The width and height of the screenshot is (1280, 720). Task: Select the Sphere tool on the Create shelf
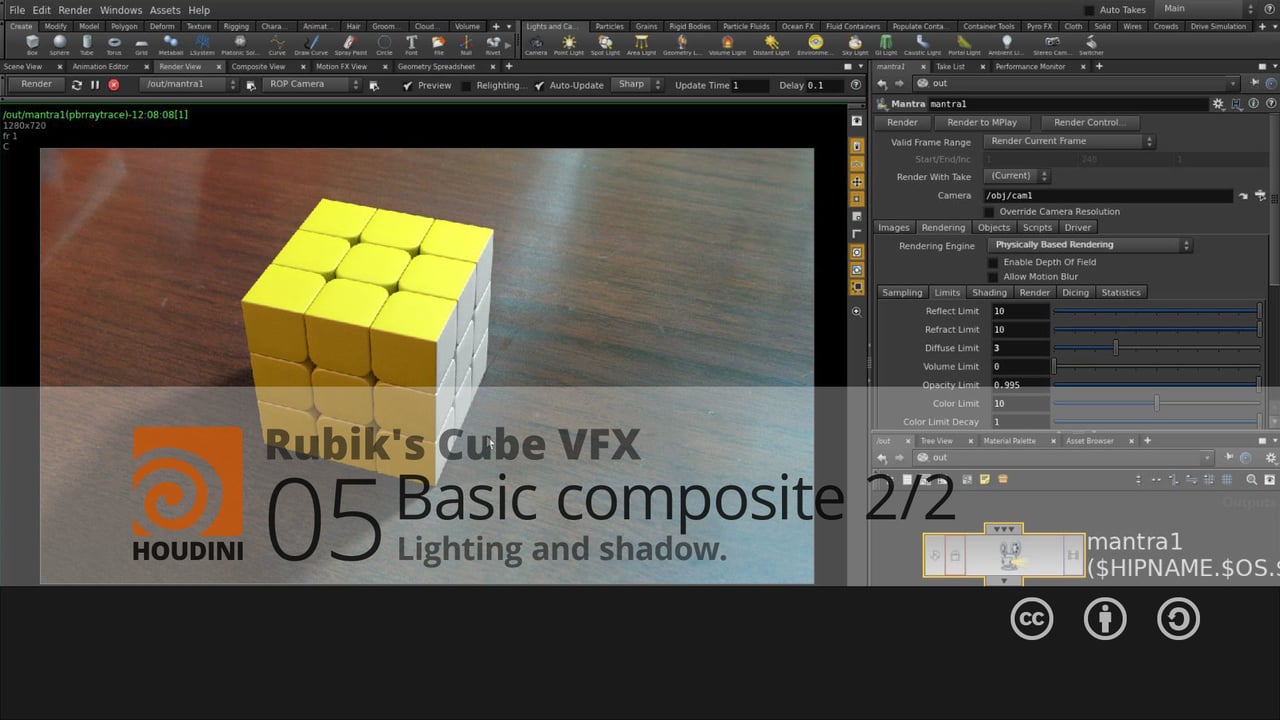coord(58,44)
